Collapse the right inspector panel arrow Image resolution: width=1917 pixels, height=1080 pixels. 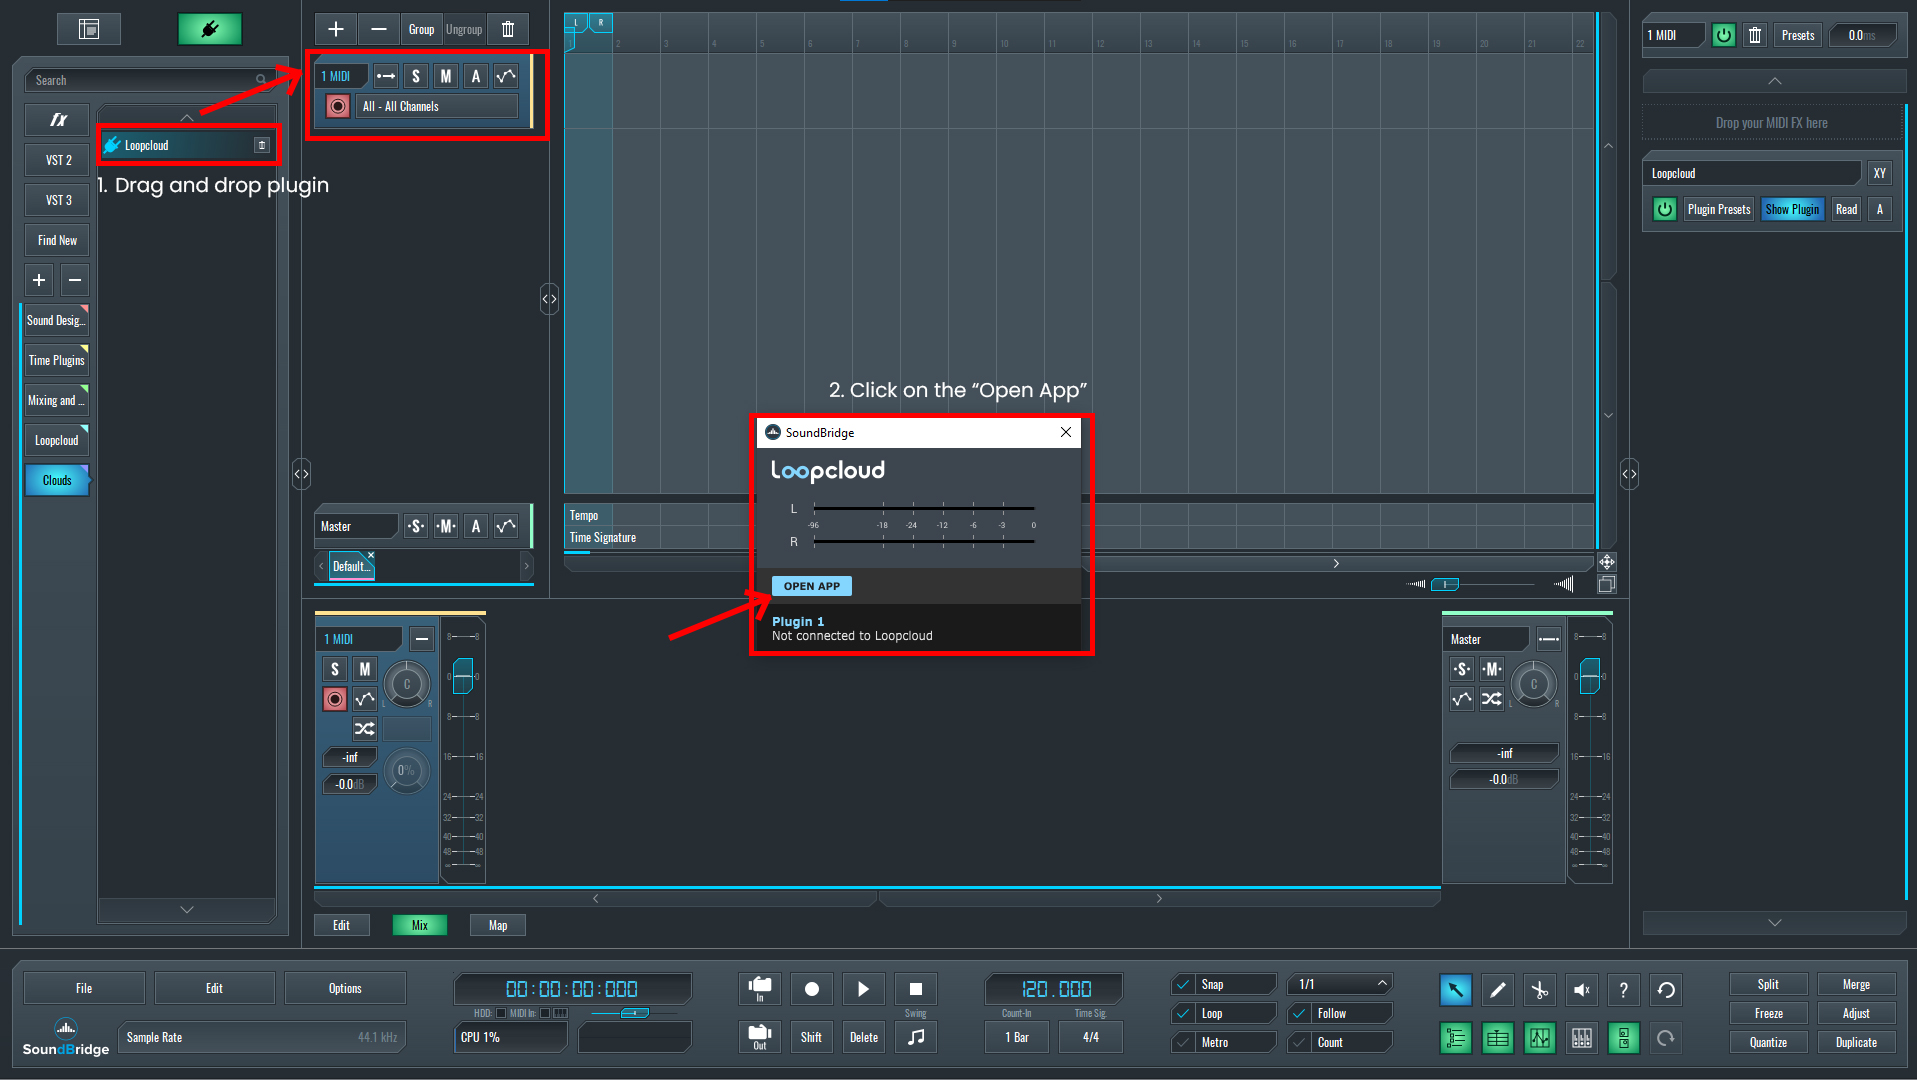1630,473
